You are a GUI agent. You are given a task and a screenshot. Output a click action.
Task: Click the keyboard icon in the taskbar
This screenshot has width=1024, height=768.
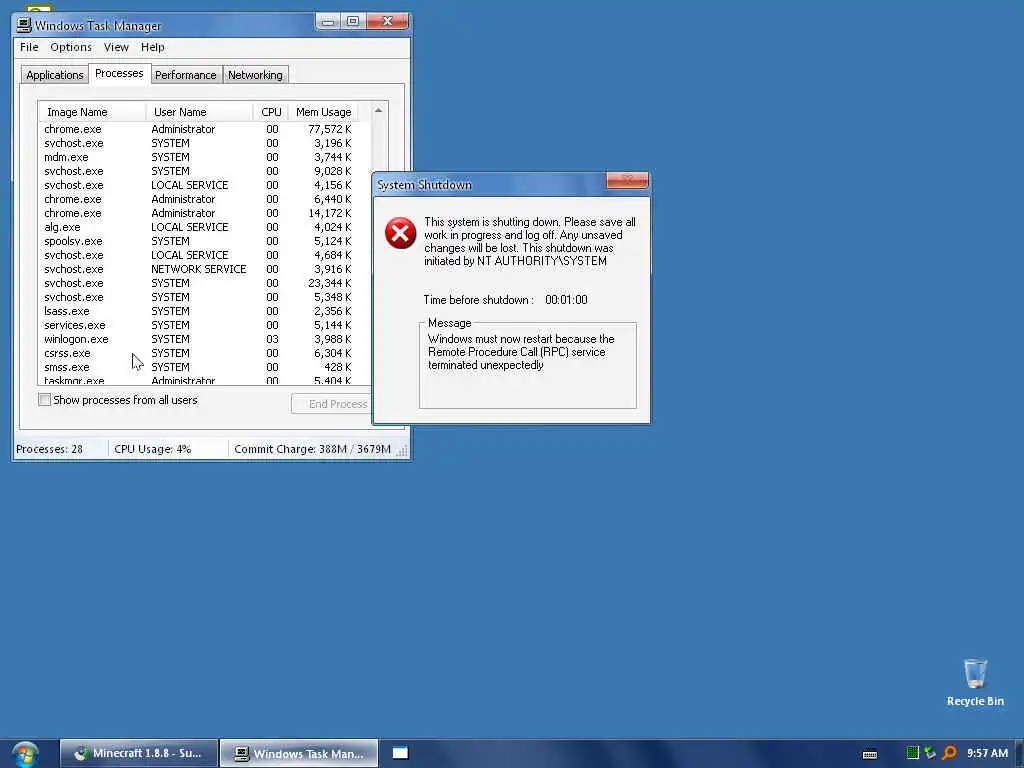point(870,754)
